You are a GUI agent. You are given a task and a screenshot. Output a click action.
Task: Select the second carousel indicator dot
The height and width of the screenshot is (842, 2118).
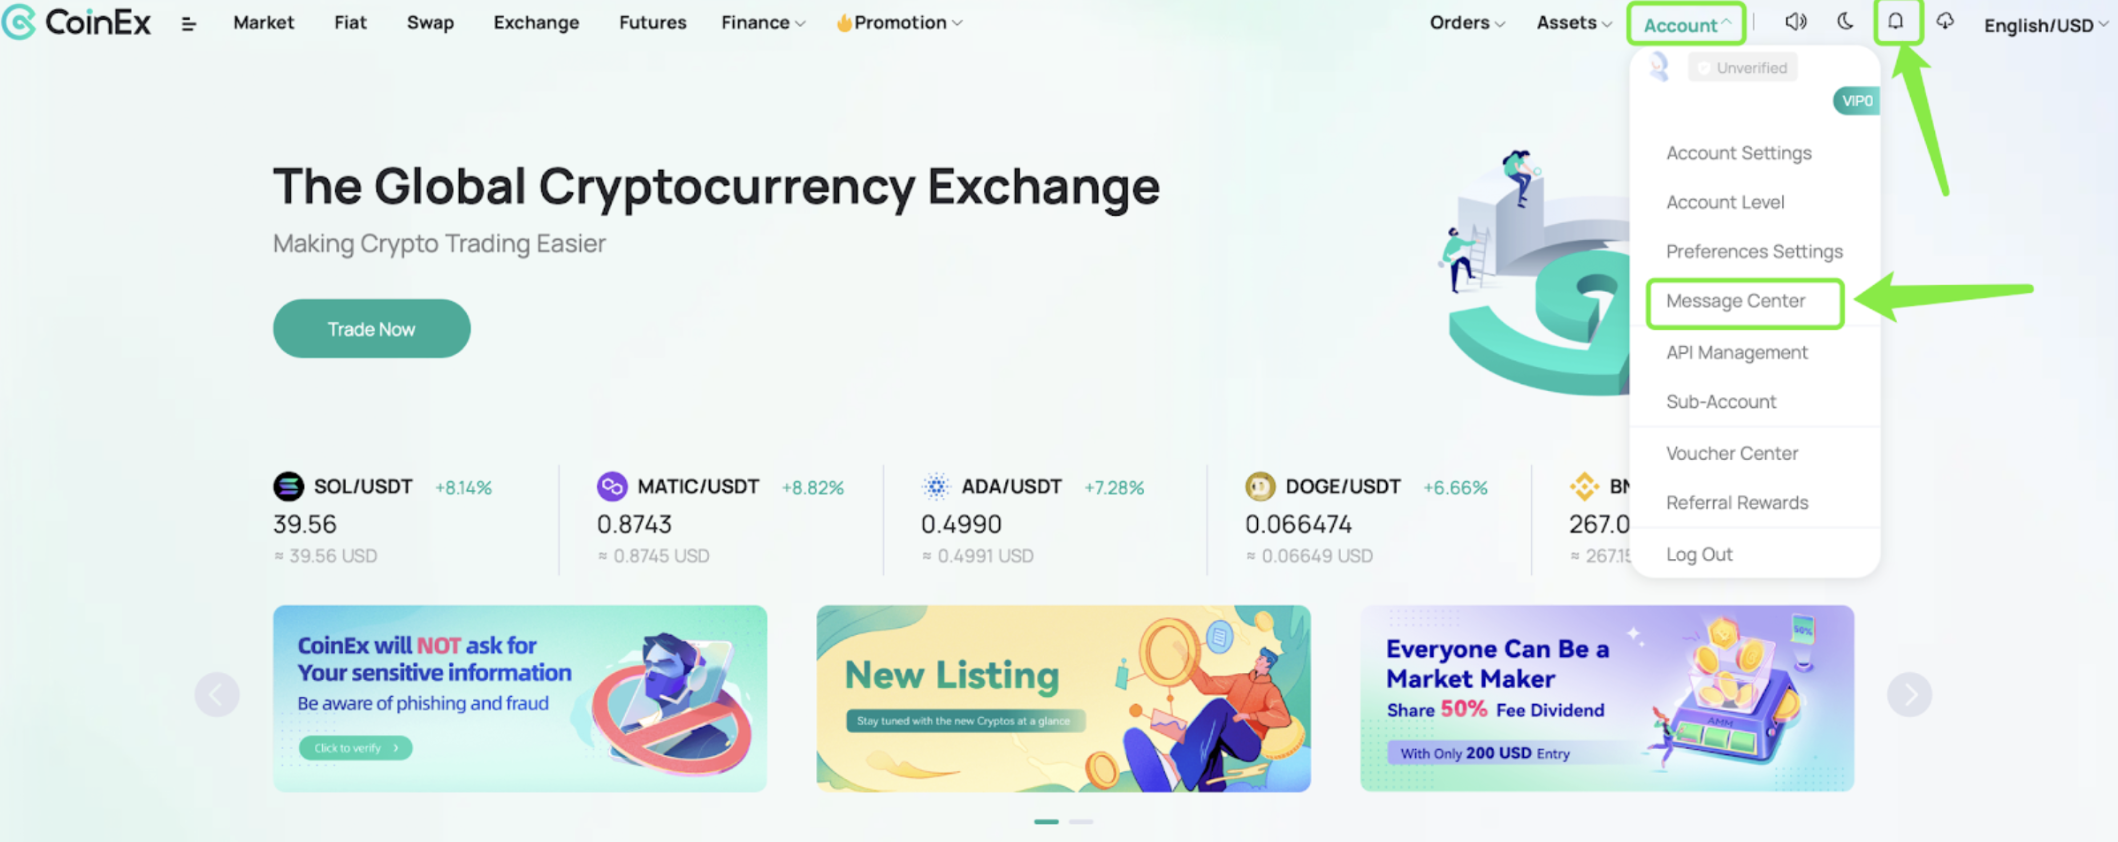click(1081, 821)
